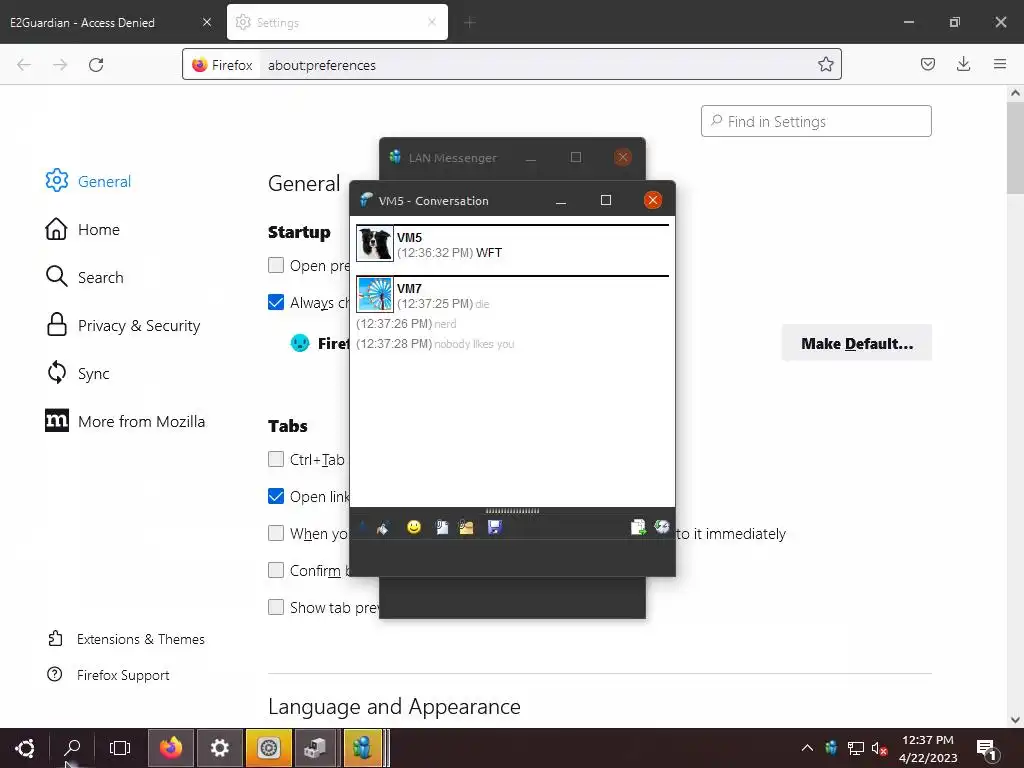Open the Pocket save icon
The image size is (1024, 768).
pos(927,64)
